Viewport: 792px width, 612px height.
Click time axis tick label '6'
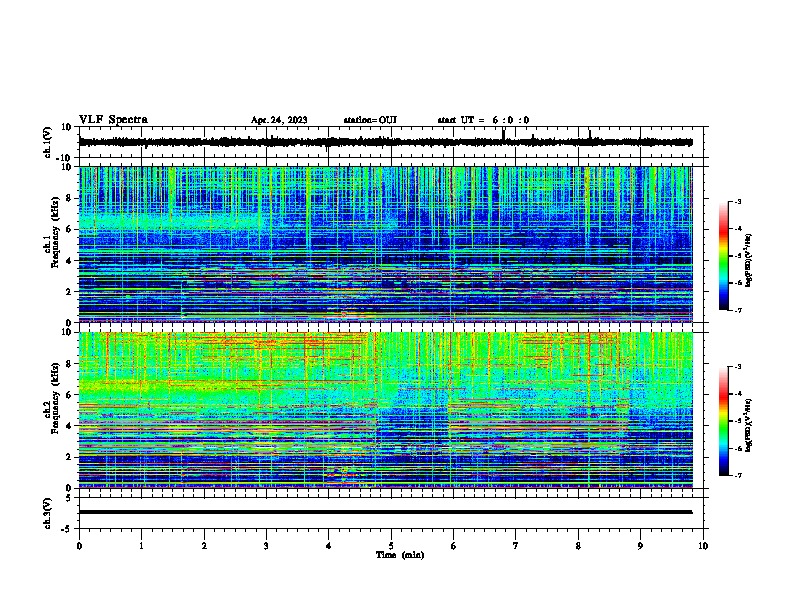pos(454,545)
